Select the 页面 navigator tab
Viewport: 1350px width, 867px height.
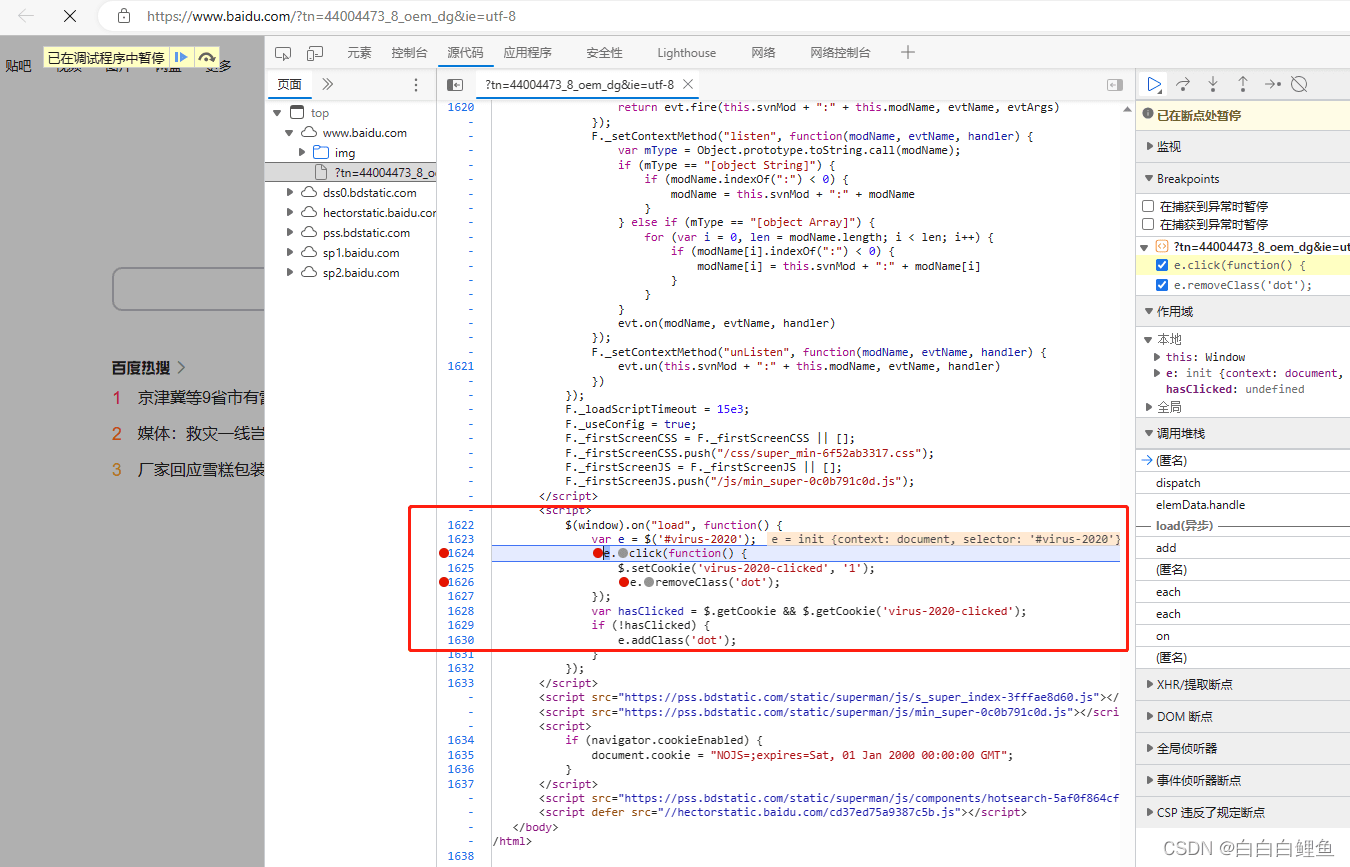tap(290, 85)
